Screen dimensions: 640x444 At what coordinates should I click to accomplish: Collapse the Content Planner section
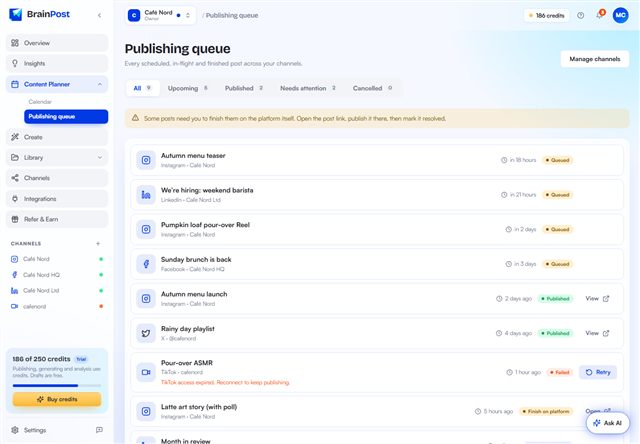pyautogui.click(x=100, y=84)
